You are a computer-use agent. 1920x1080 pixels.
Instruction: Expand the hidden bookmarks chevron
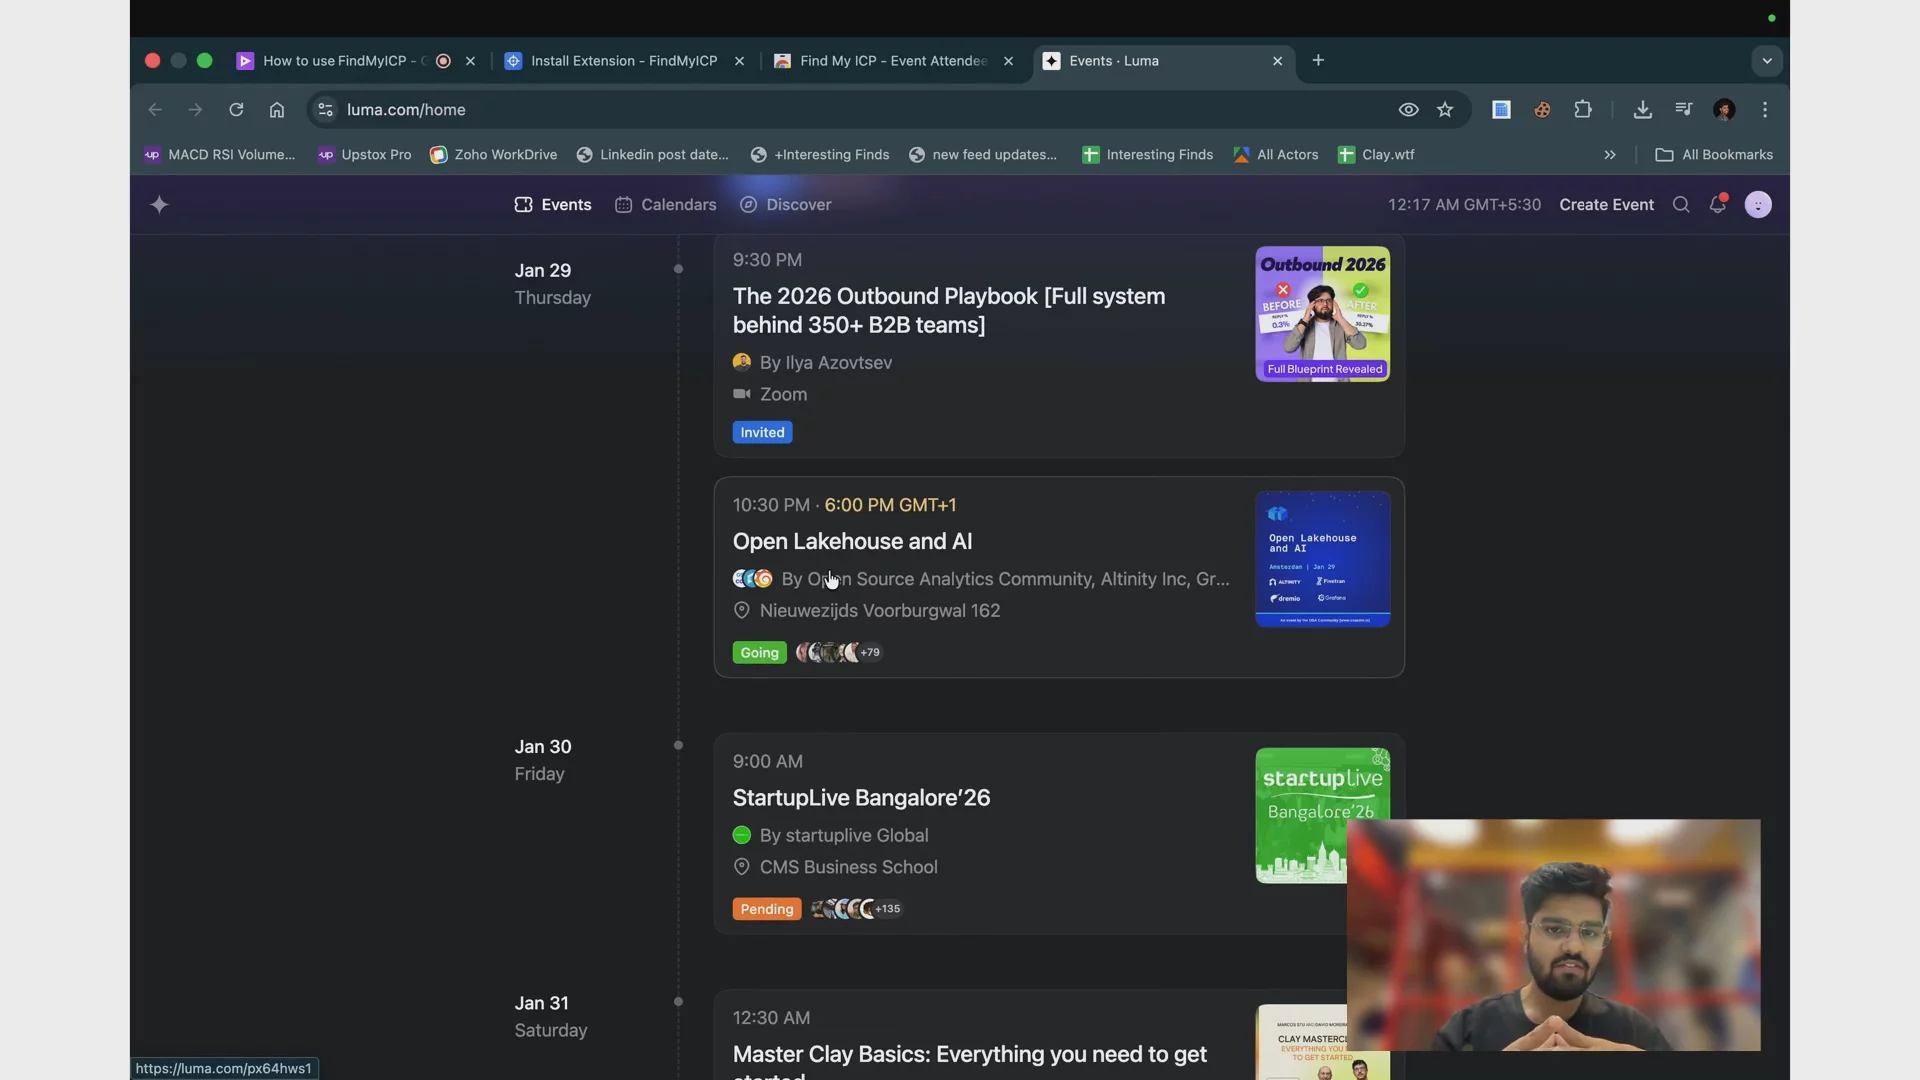click(x=1610, y=155)
